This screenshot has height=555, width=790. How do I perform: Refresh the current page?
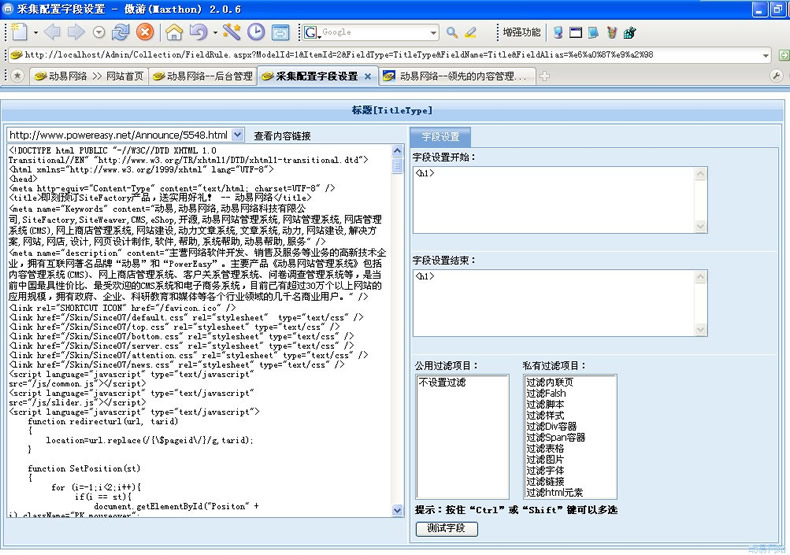point(121,33)
